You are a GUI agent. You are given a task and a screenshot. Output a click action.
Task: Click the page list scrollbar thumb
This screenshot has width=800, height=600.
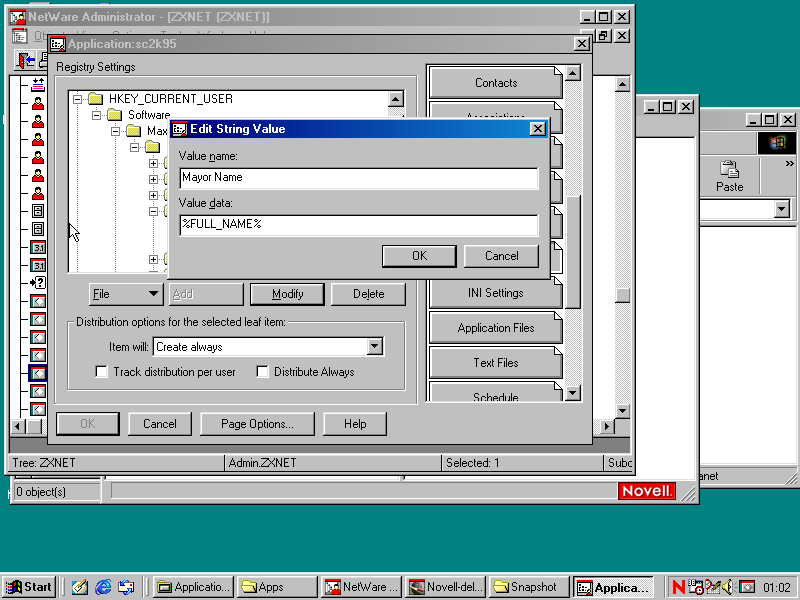573,252
